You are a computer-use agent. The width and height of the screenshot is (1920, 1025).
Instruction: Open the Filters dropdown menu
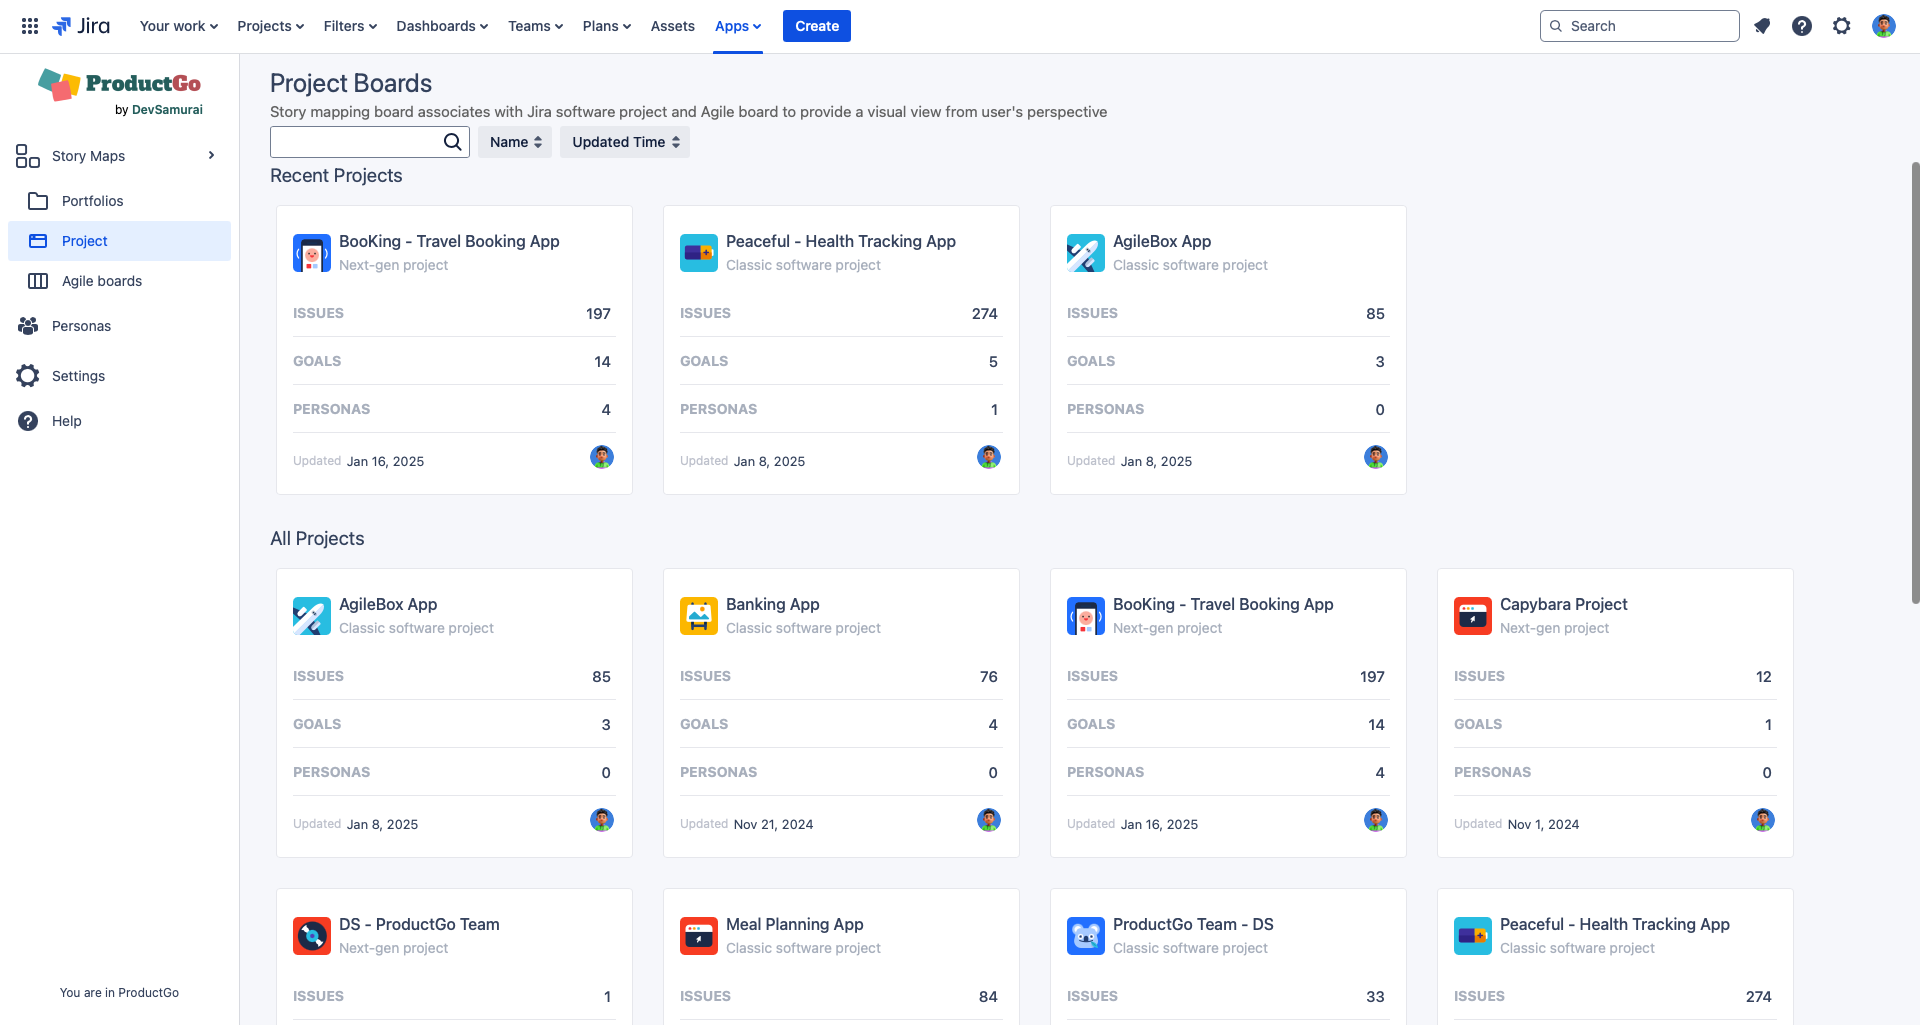click(x=350, y=26)
